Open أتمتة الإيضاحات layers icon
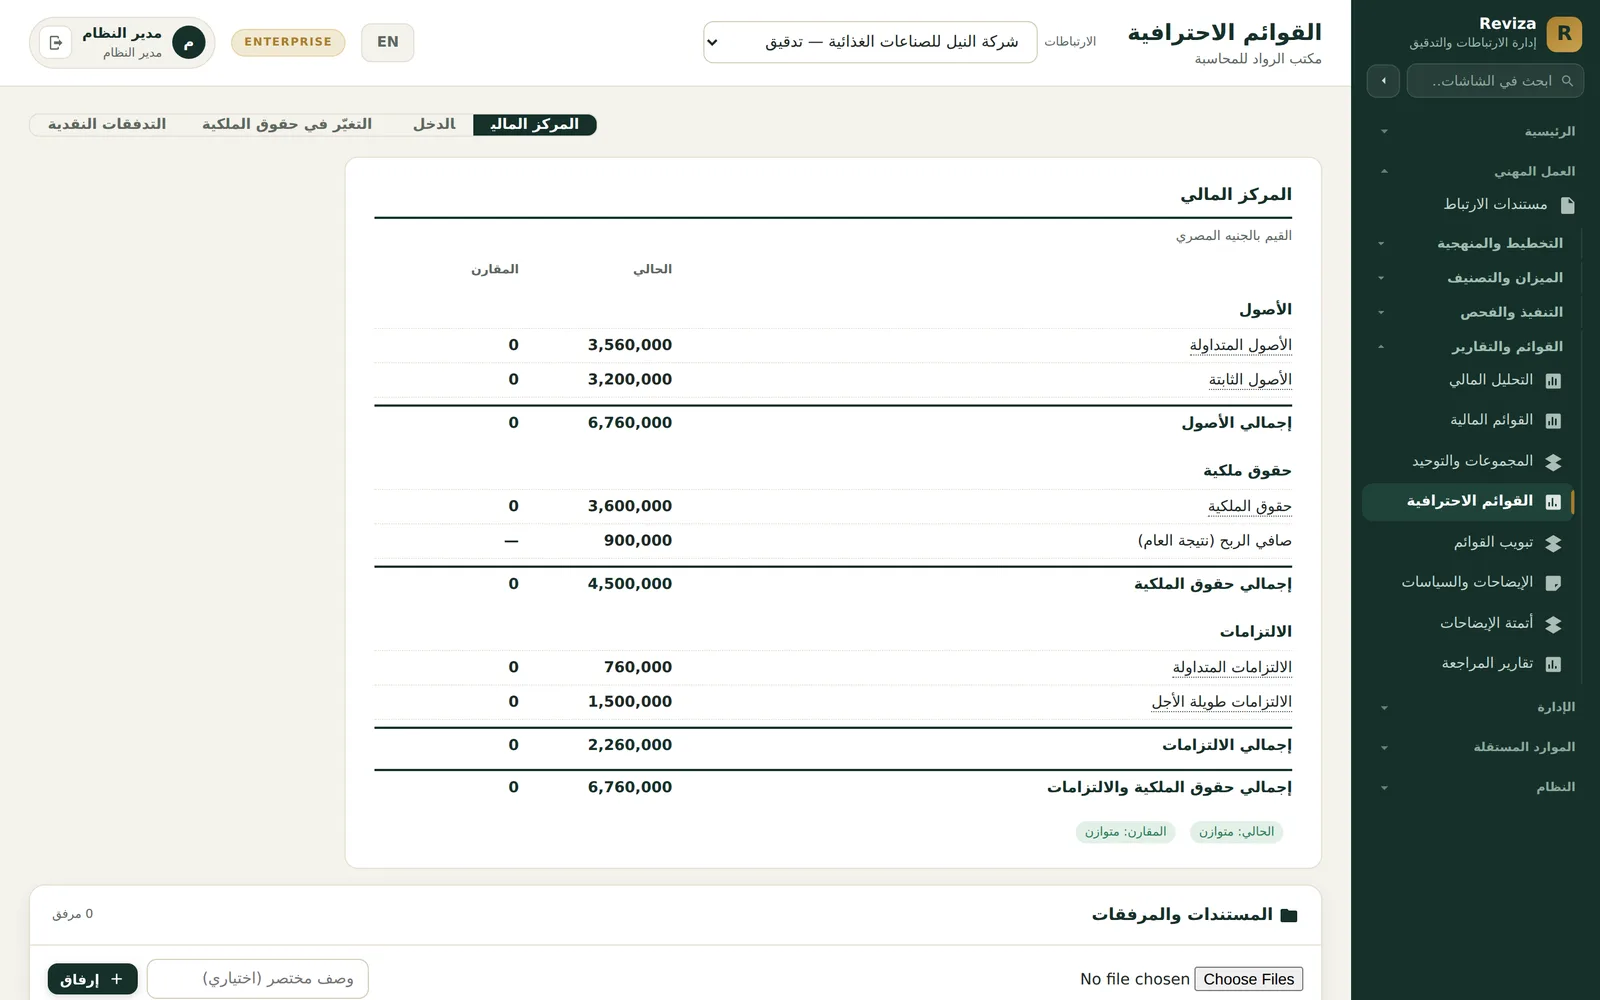Viewport: 1600px width, 1000px height. pyautogui.click(x=1553, y=624)
